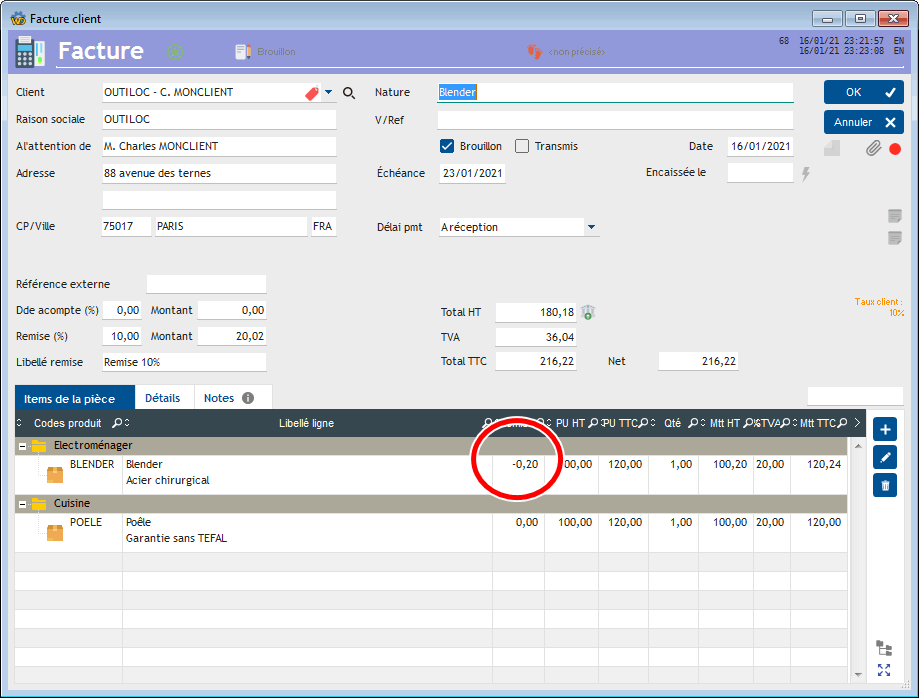Switch to the Notes tab

(229, 398)
